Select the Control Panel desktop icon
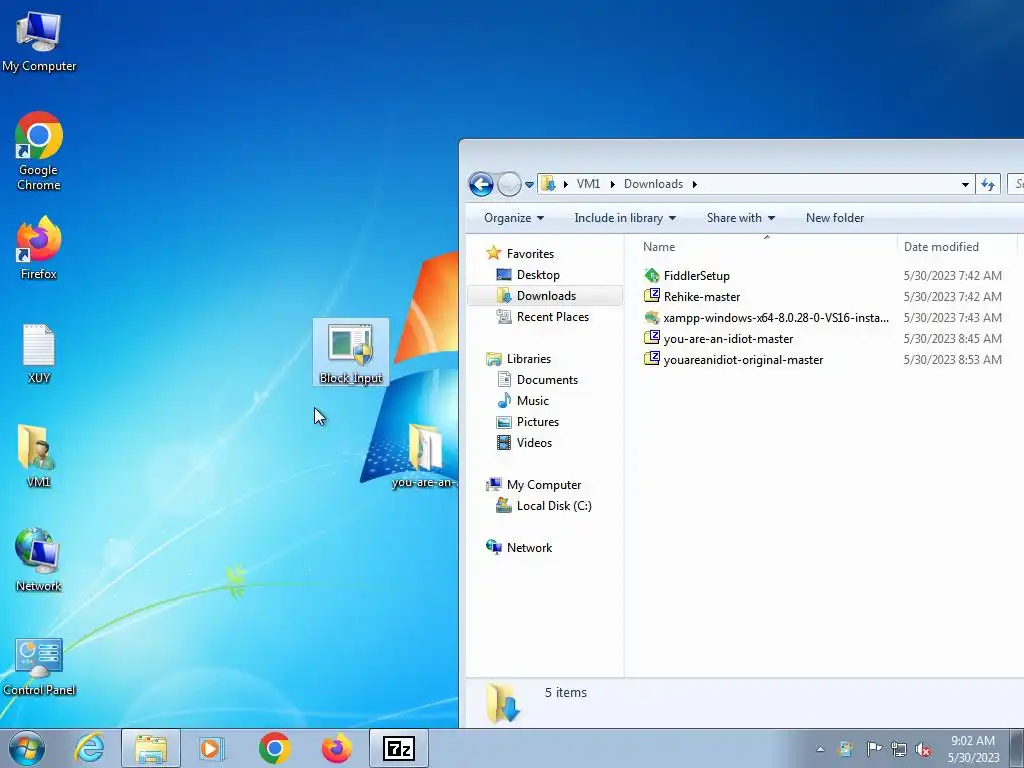This screenshot has height=768, width=1024. coord(39,666)
